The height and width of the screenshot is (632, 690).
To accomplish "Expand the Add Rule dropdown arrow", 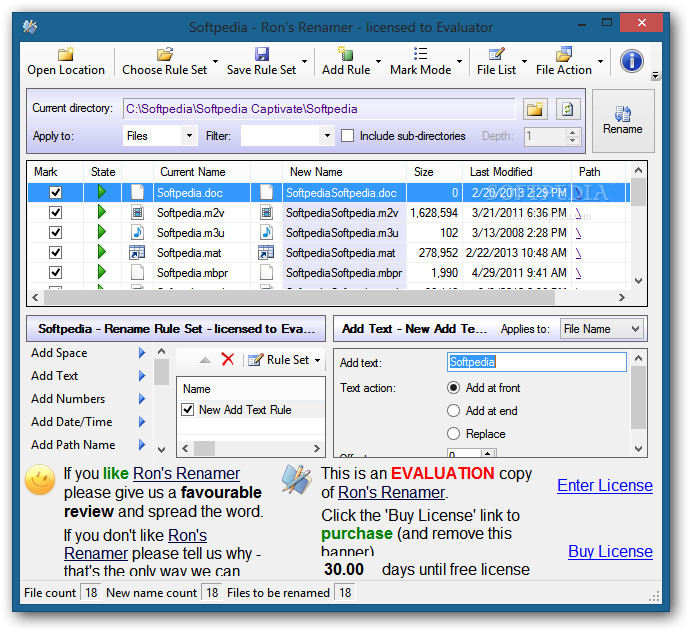I will pyautogui.click(x=378, y=61).
